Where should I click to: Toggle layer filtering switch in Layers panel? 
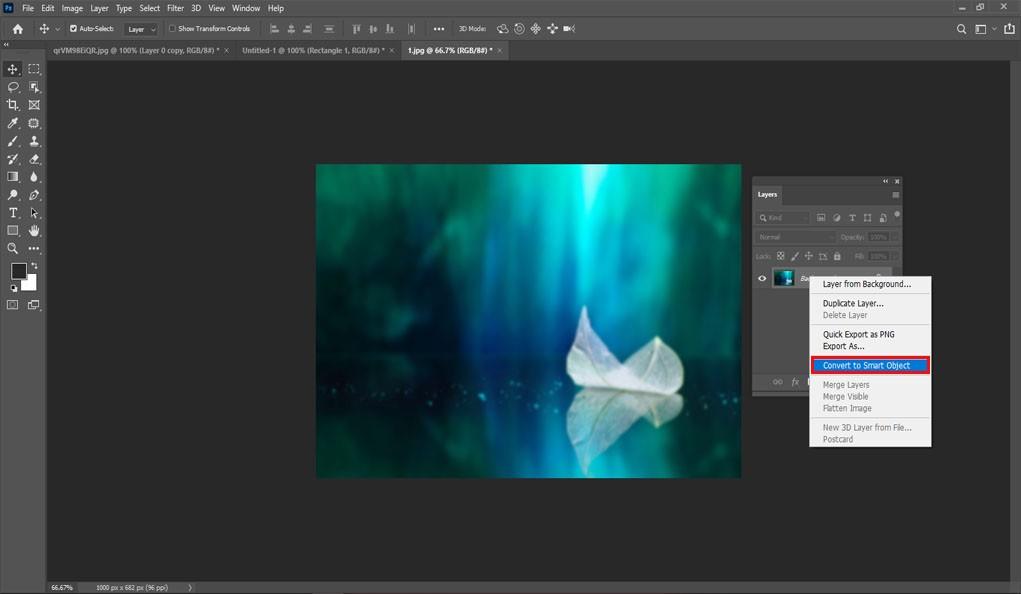click(897, 214)
